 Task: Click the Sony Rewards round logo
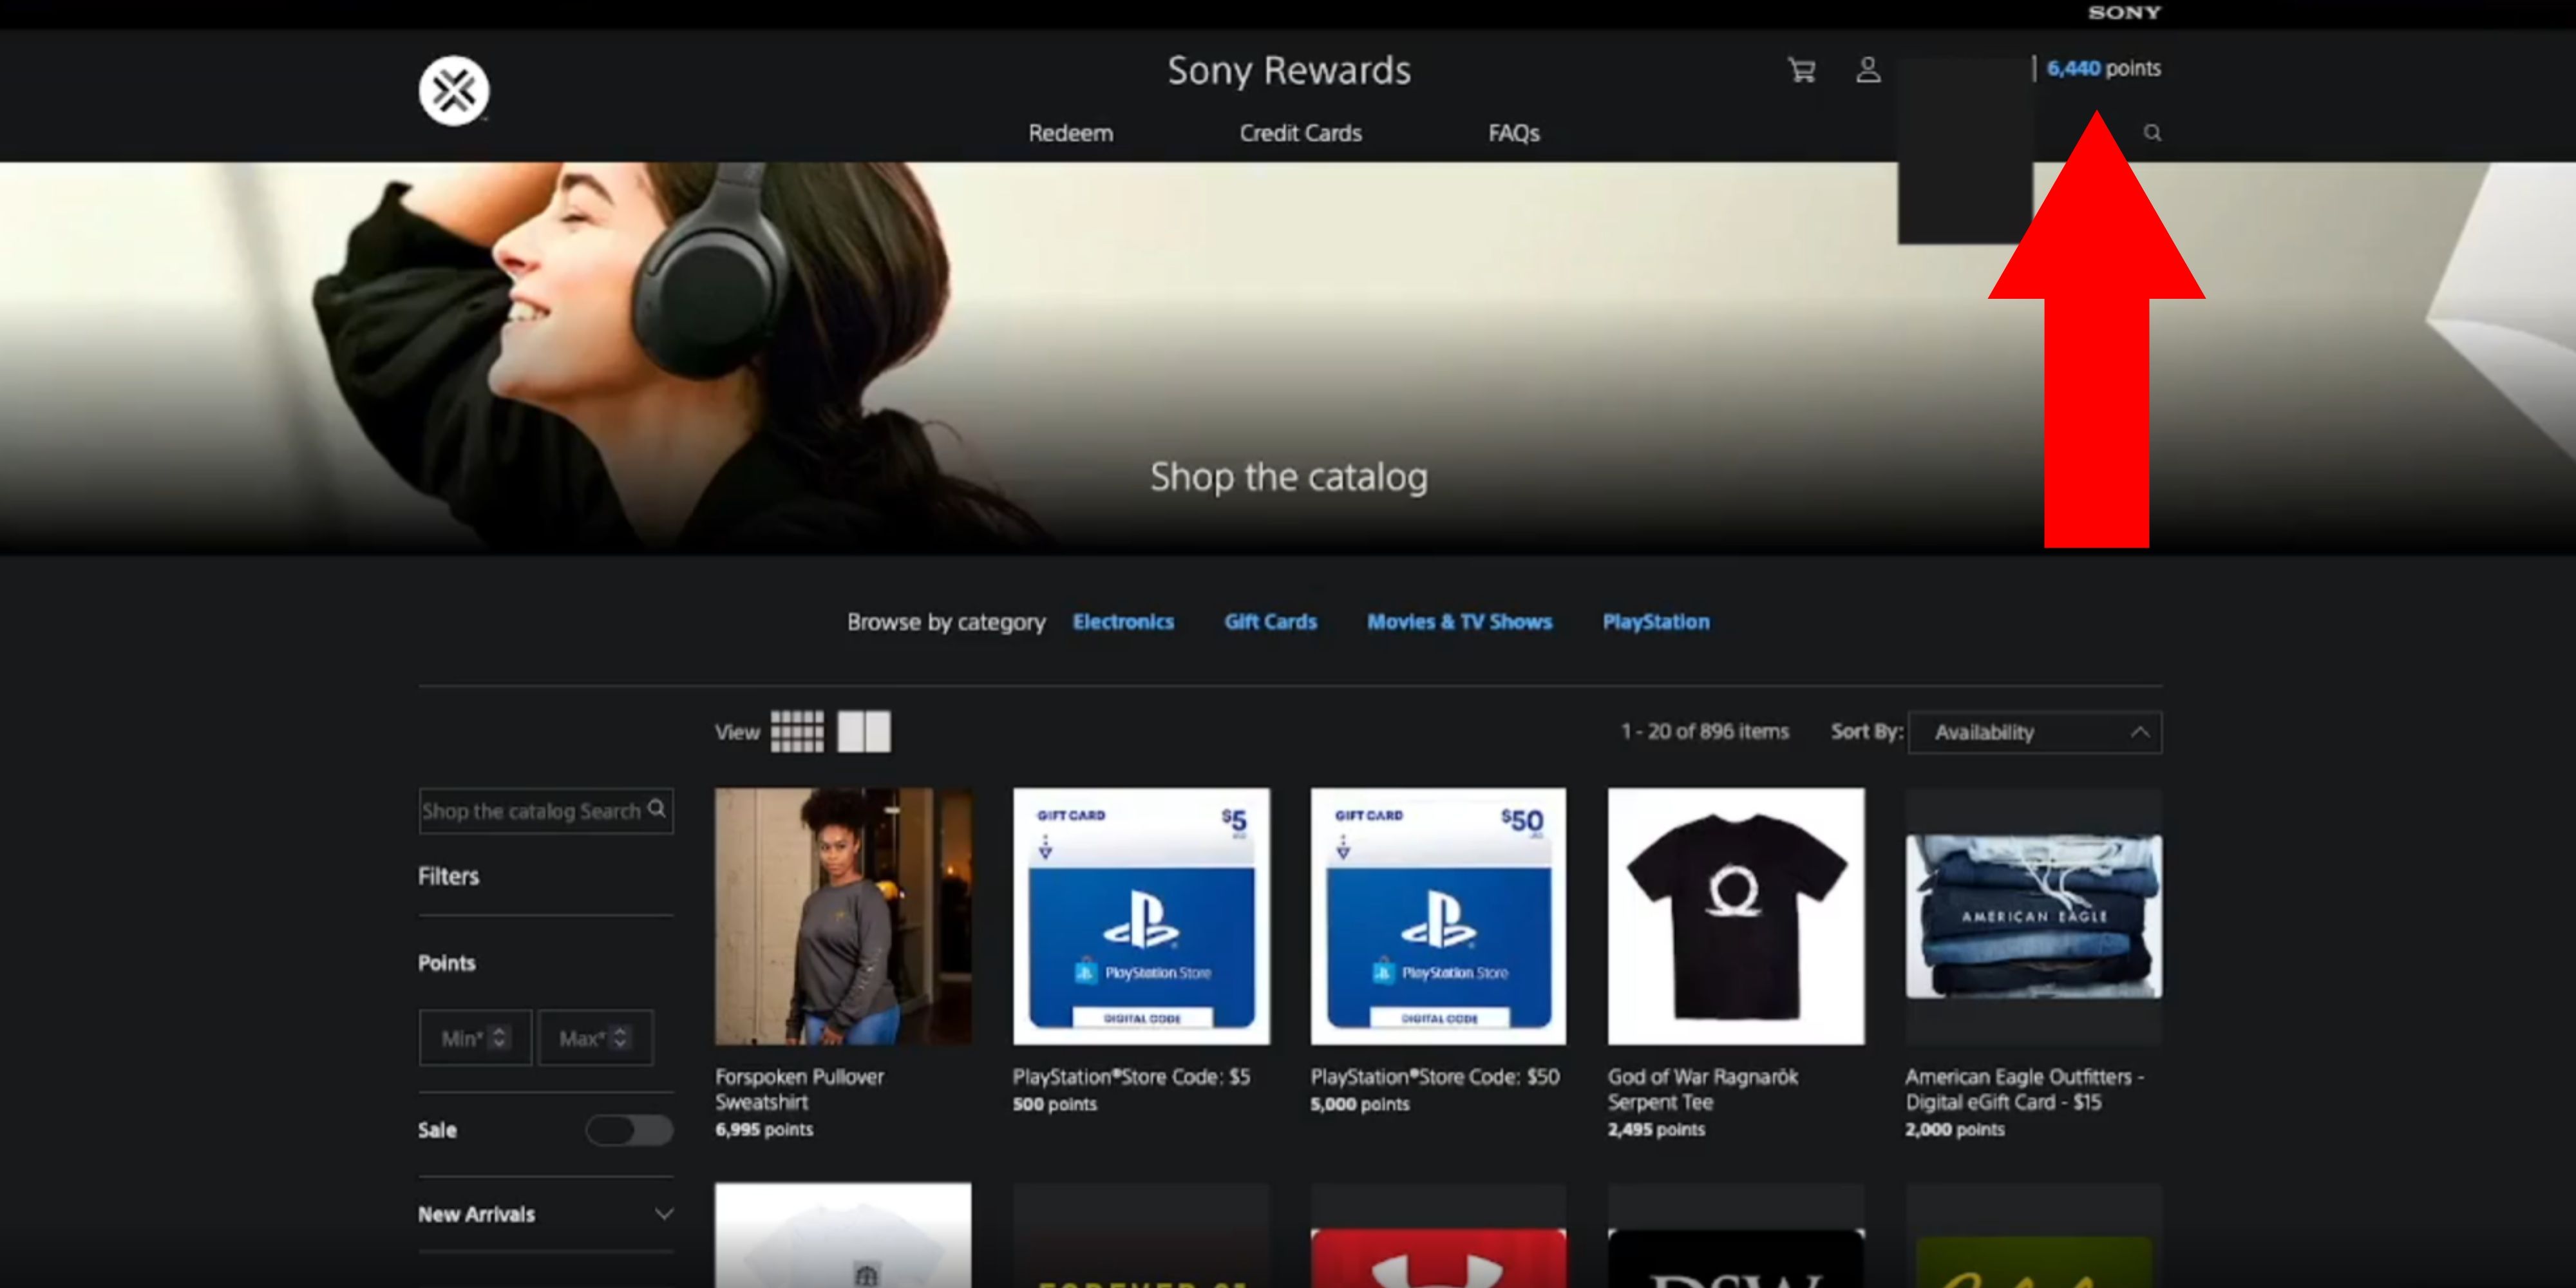454,90
